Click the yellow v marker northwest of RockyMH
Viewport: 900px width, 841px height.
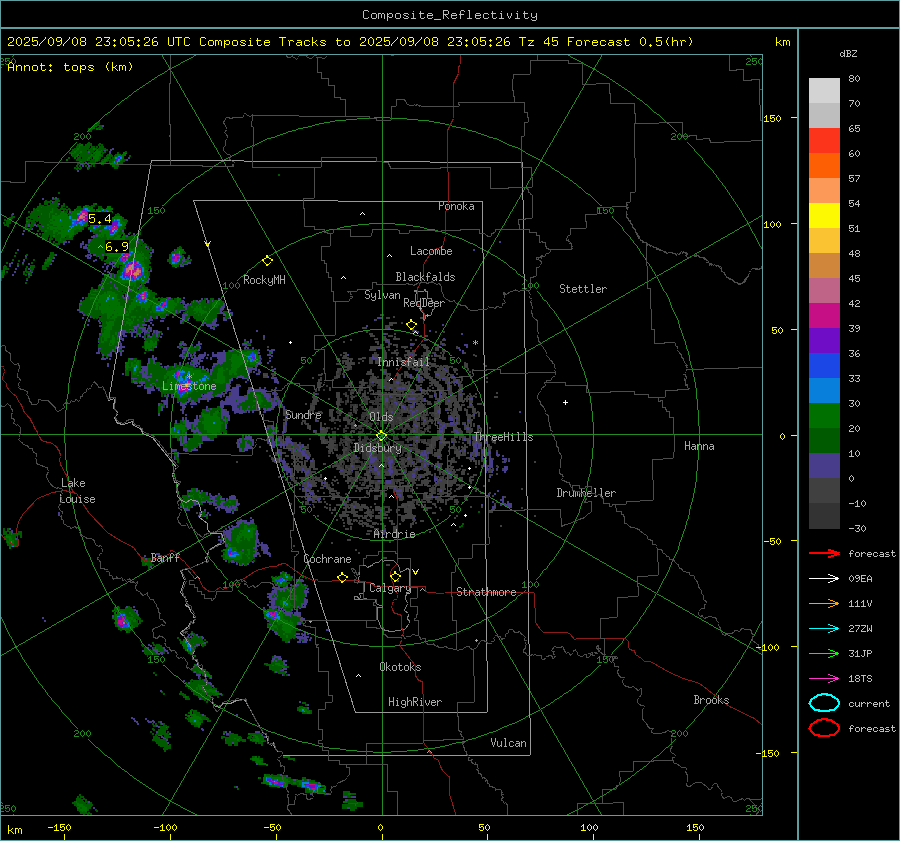208,245
